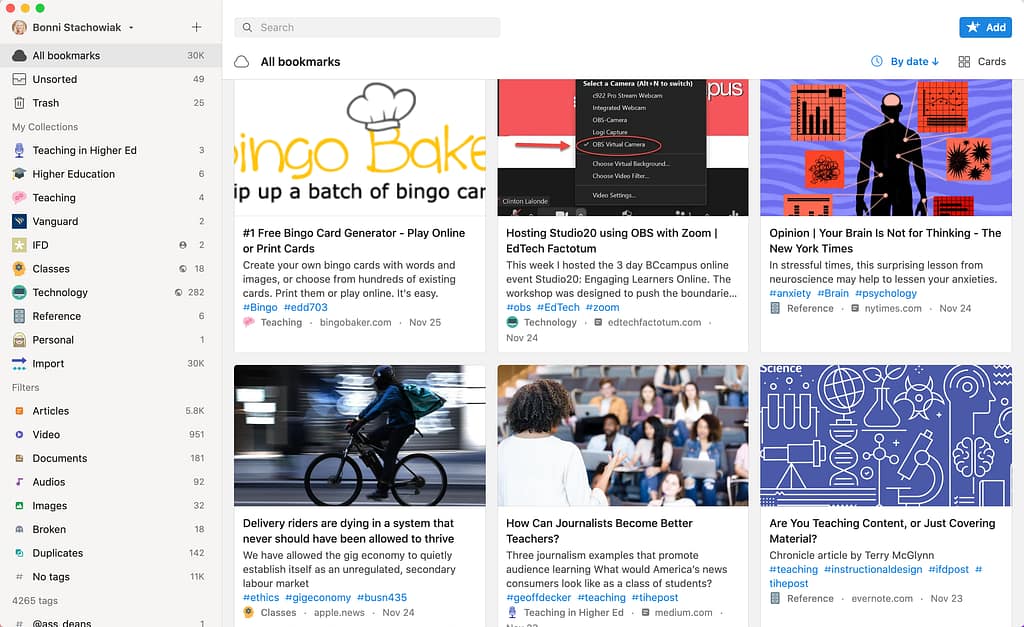1024x627 pixels.
Task: Click the cloud icon beside All bookmarks heading
Action: click(241, 62)
